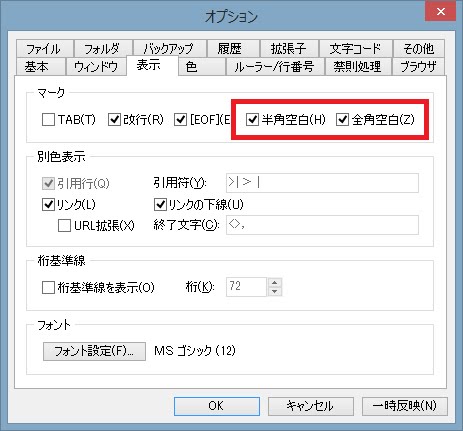Open the ルーラー/行番号 tab
Screen dimensions: 463x431
pos(275,67)
